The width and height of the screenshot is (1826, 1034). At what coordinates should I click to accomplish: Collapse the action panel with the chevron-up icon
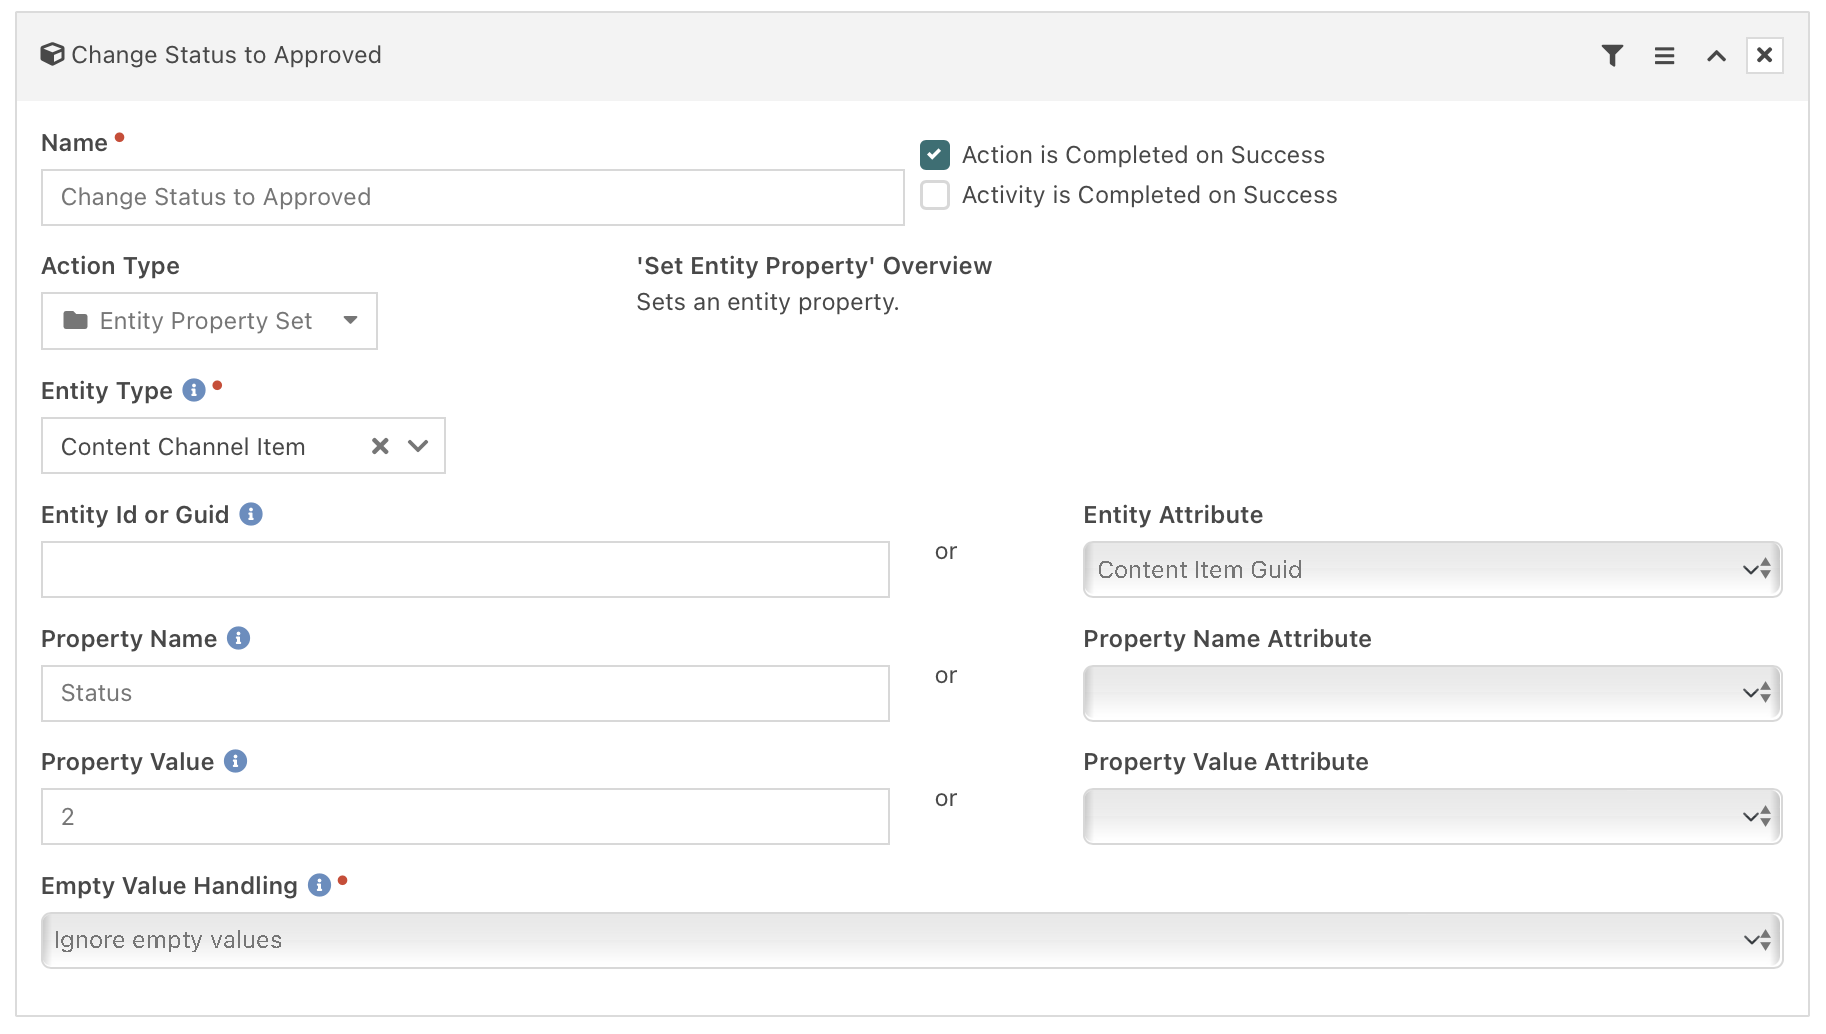pyautogui.click(x=1716, y=56)
